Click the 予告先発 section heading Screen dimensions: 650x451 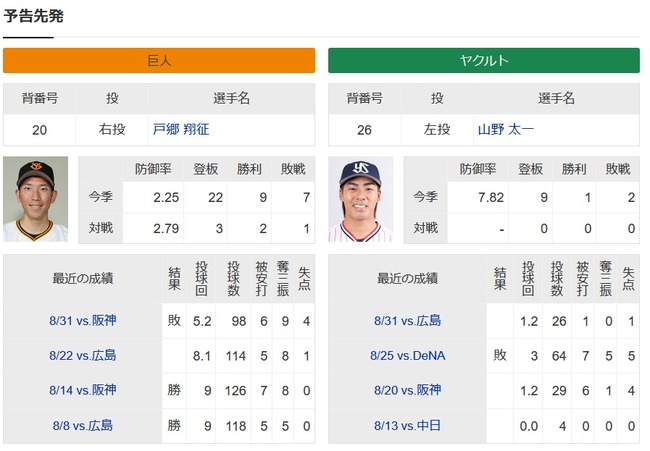click(x=34, y=16)
